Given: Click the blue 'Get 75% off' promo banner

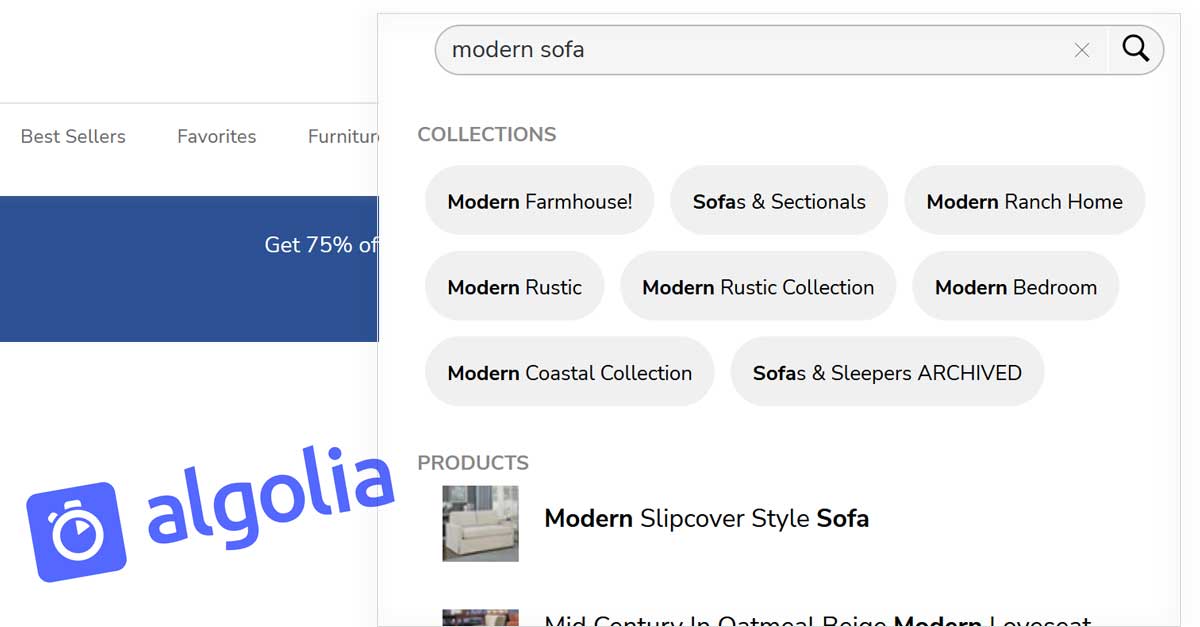Looking at the screenshot, I should (x=189, y=269).
